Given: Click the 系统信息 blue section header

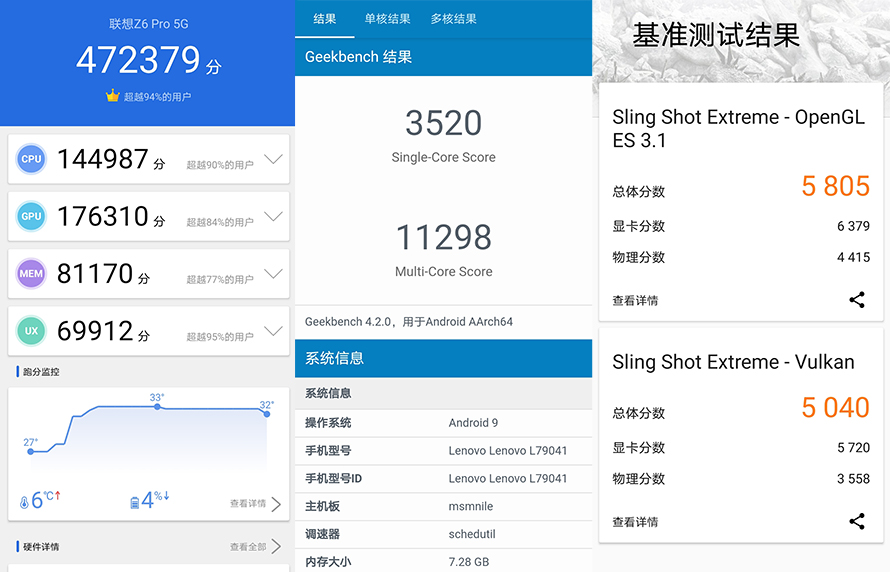Looking at the screenshot, I should [x=443, y=358].
